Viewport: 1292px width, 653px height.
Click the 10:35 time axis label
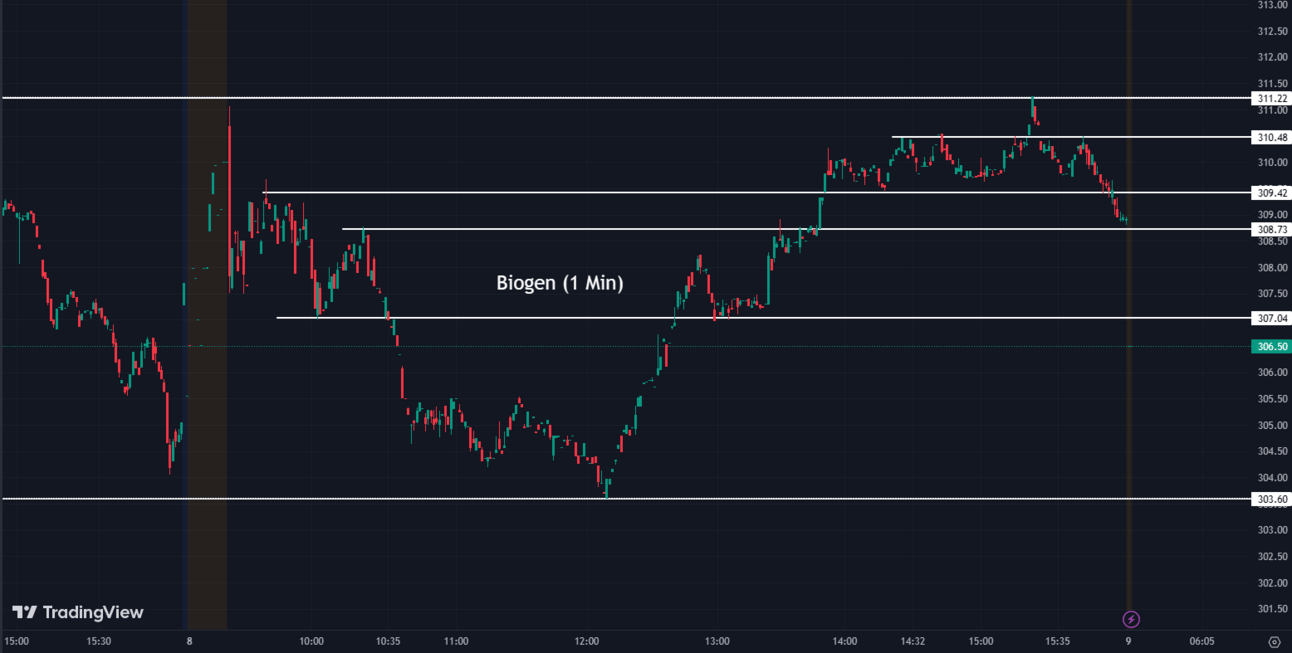pyautogui.click(x=388, y=641)
